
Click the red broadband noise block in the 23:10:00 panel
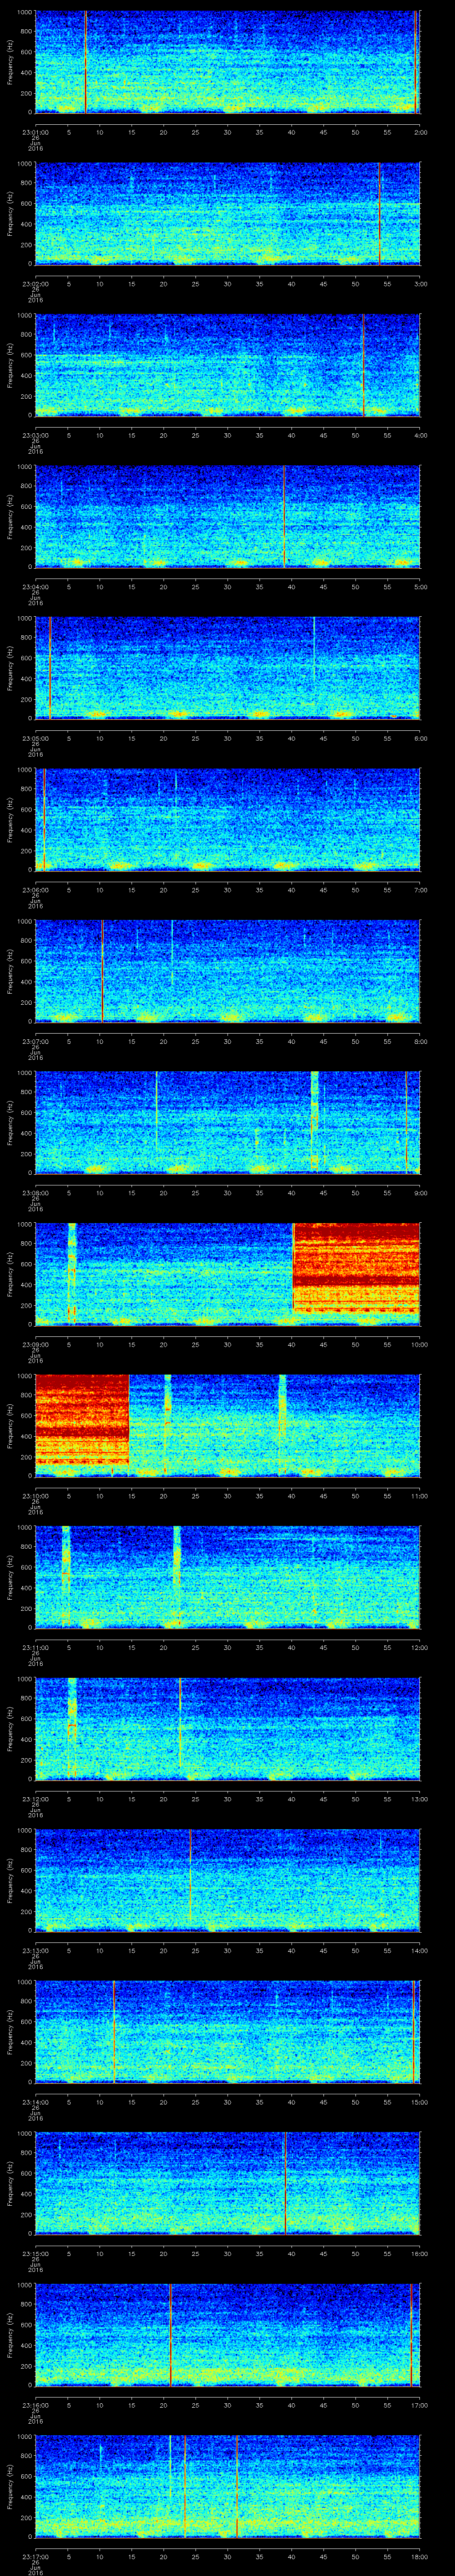click(82, 1420)
